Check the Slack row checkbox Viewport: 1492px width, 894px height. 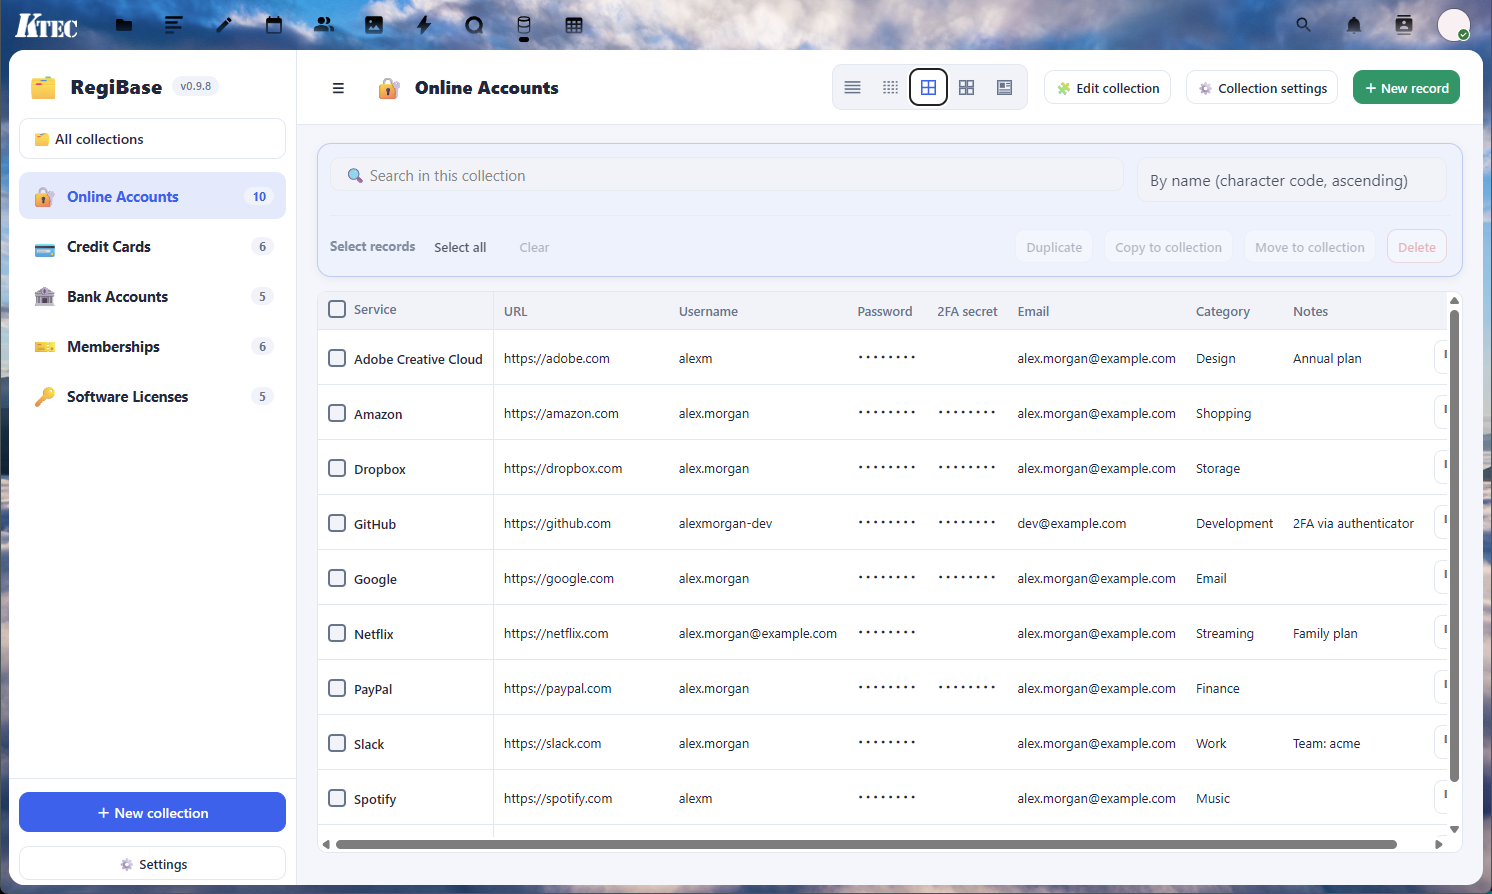(337, 743)
